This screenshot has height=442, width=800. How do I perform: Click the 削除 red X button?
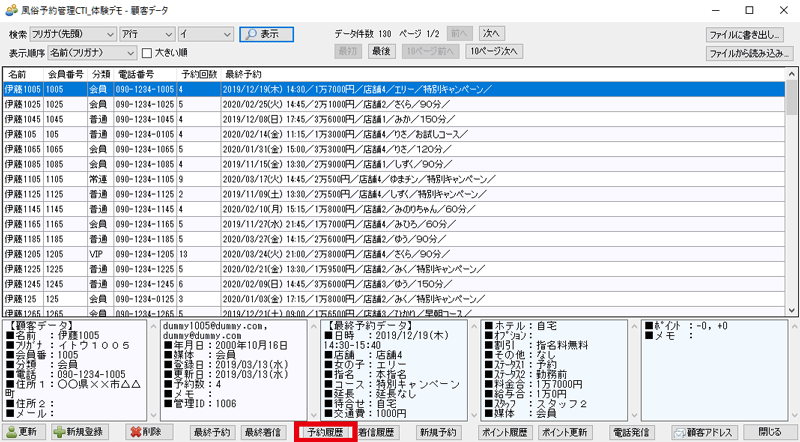[144, 432]
